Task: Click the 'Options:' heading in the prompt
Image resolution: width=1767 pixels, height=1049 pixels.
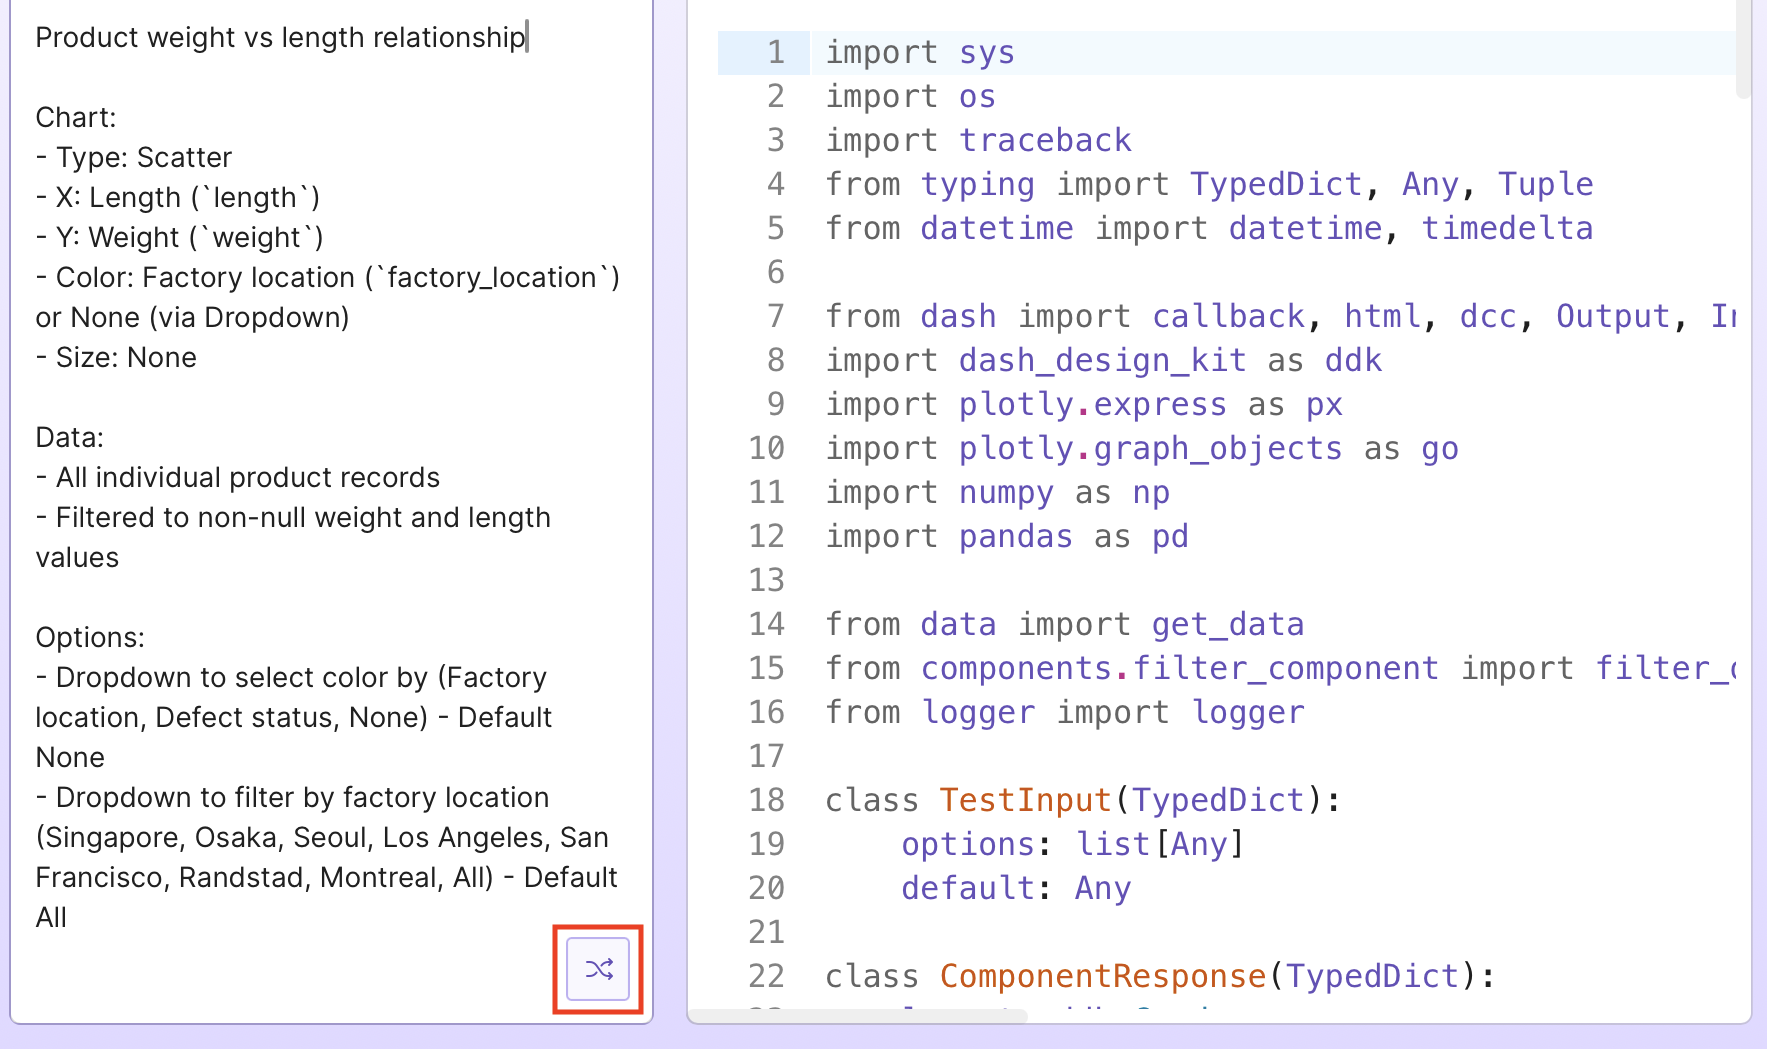Action: (x=90, y=638)
